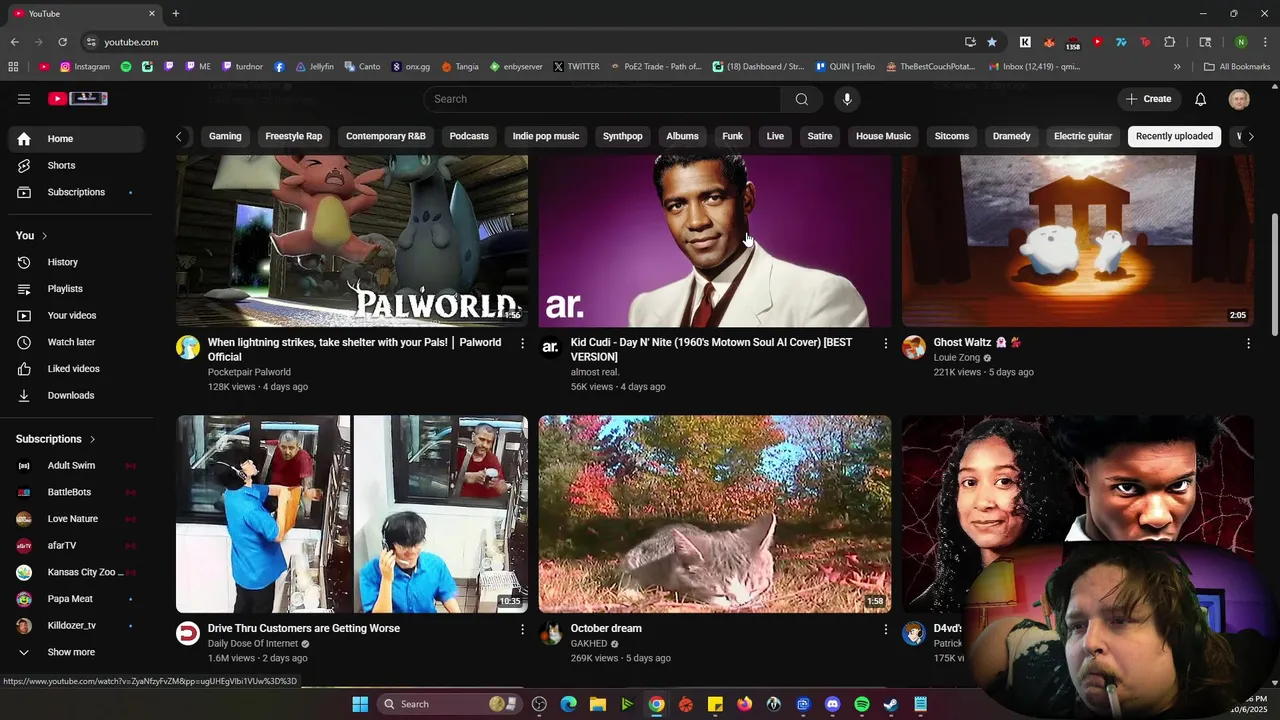Expand the Subscriptions section heading

click(56, 439)
